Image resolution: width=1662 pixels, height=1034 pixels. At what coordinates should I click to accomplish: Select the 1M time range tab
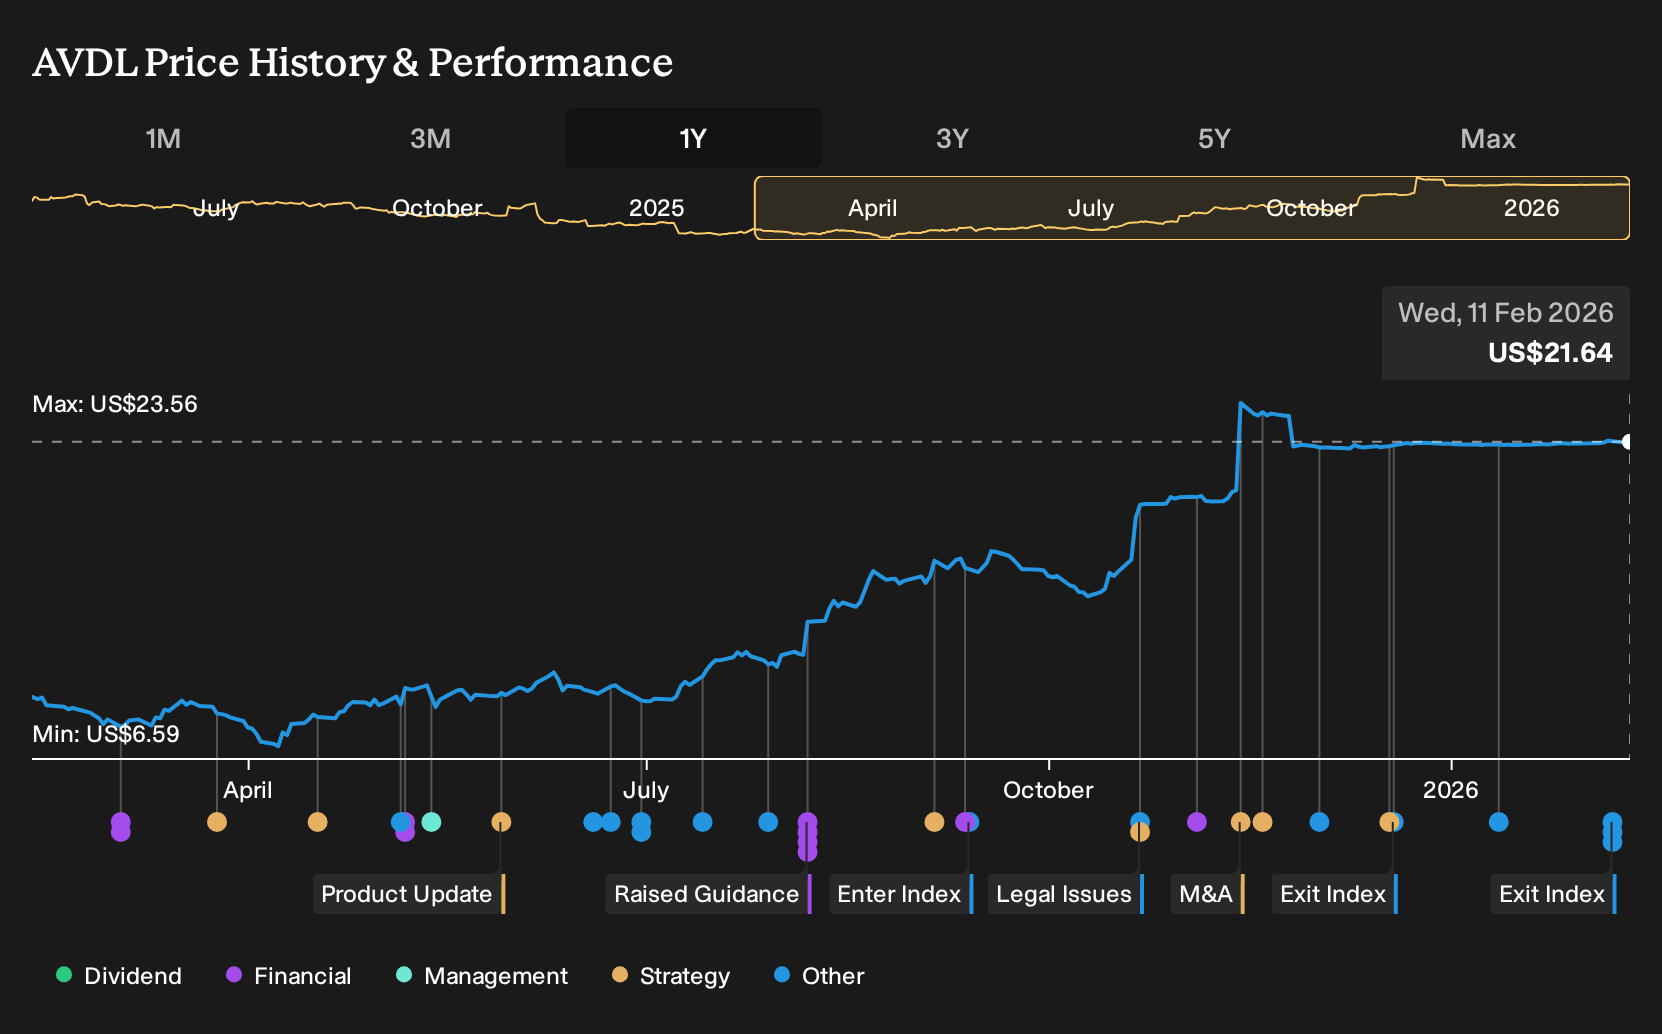[163, 138]
